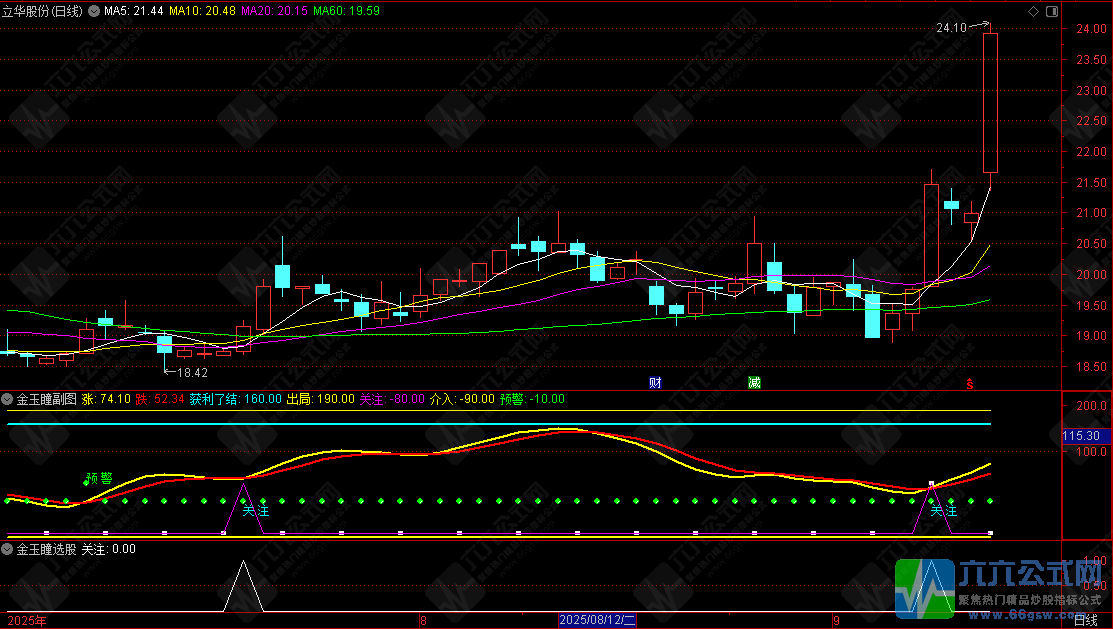Click the 18.50 price axis label

[x=1091, y=367]
